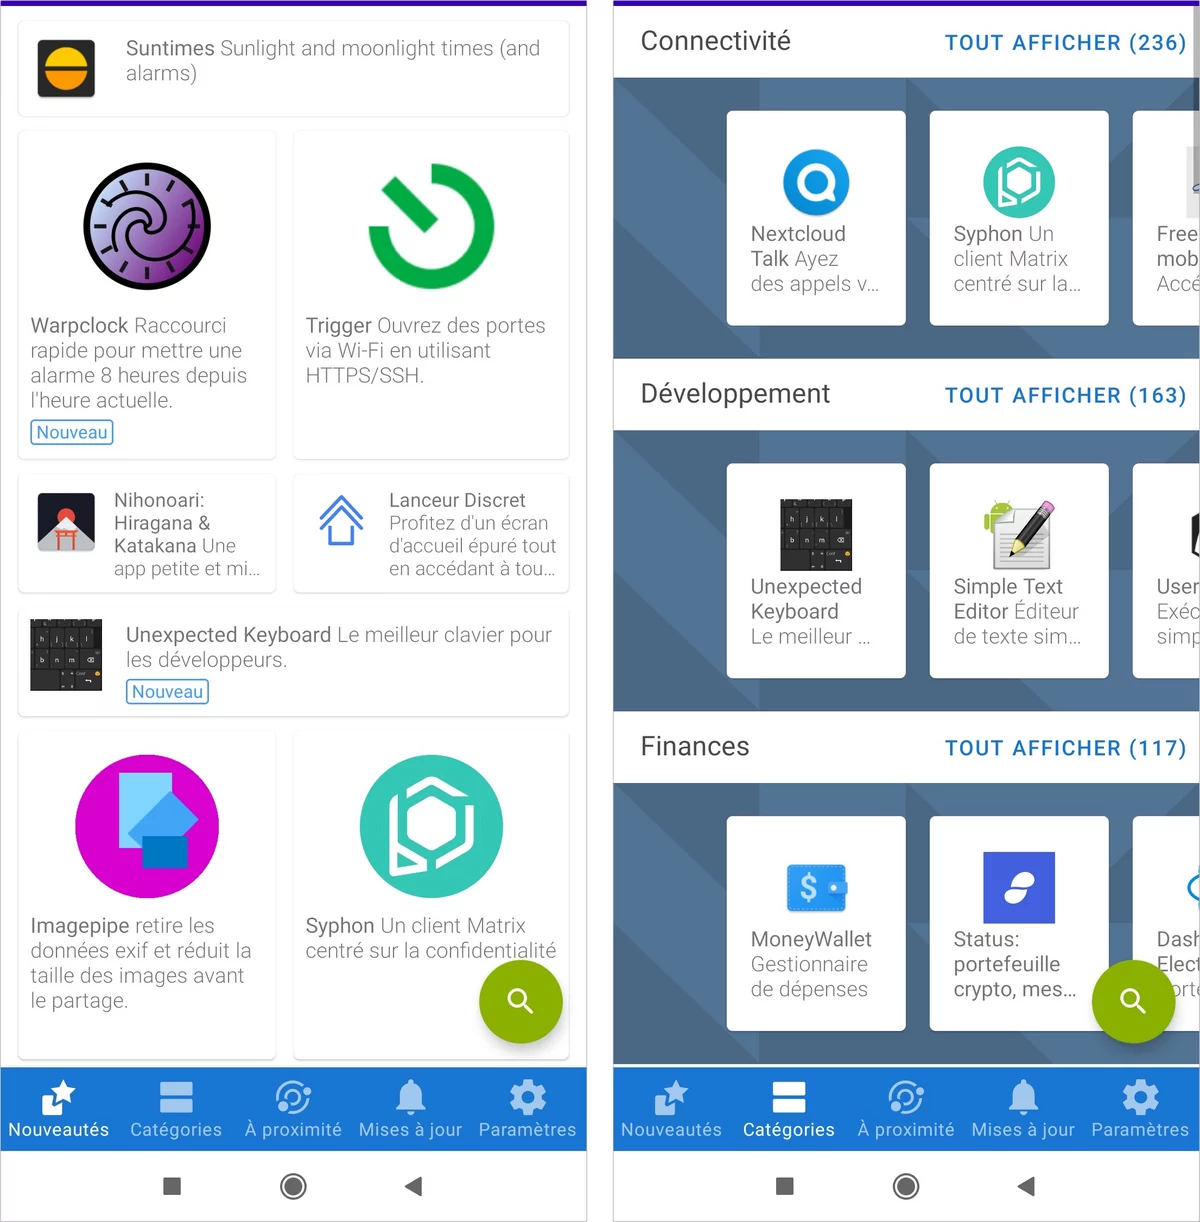Tap the Syphon icon under Connectivité
The width and height of the screenshot is (1200, 1222).
coord(1019,182)
